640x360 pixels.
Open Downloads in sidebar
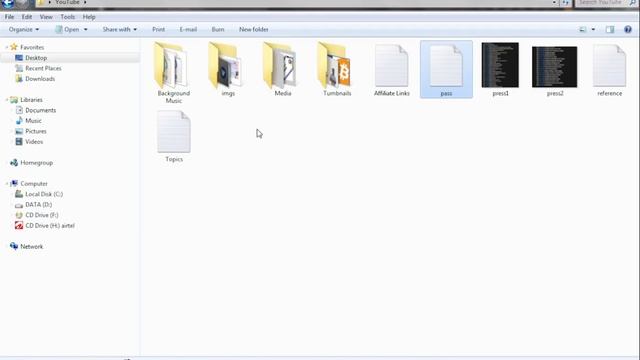(40, 79)
